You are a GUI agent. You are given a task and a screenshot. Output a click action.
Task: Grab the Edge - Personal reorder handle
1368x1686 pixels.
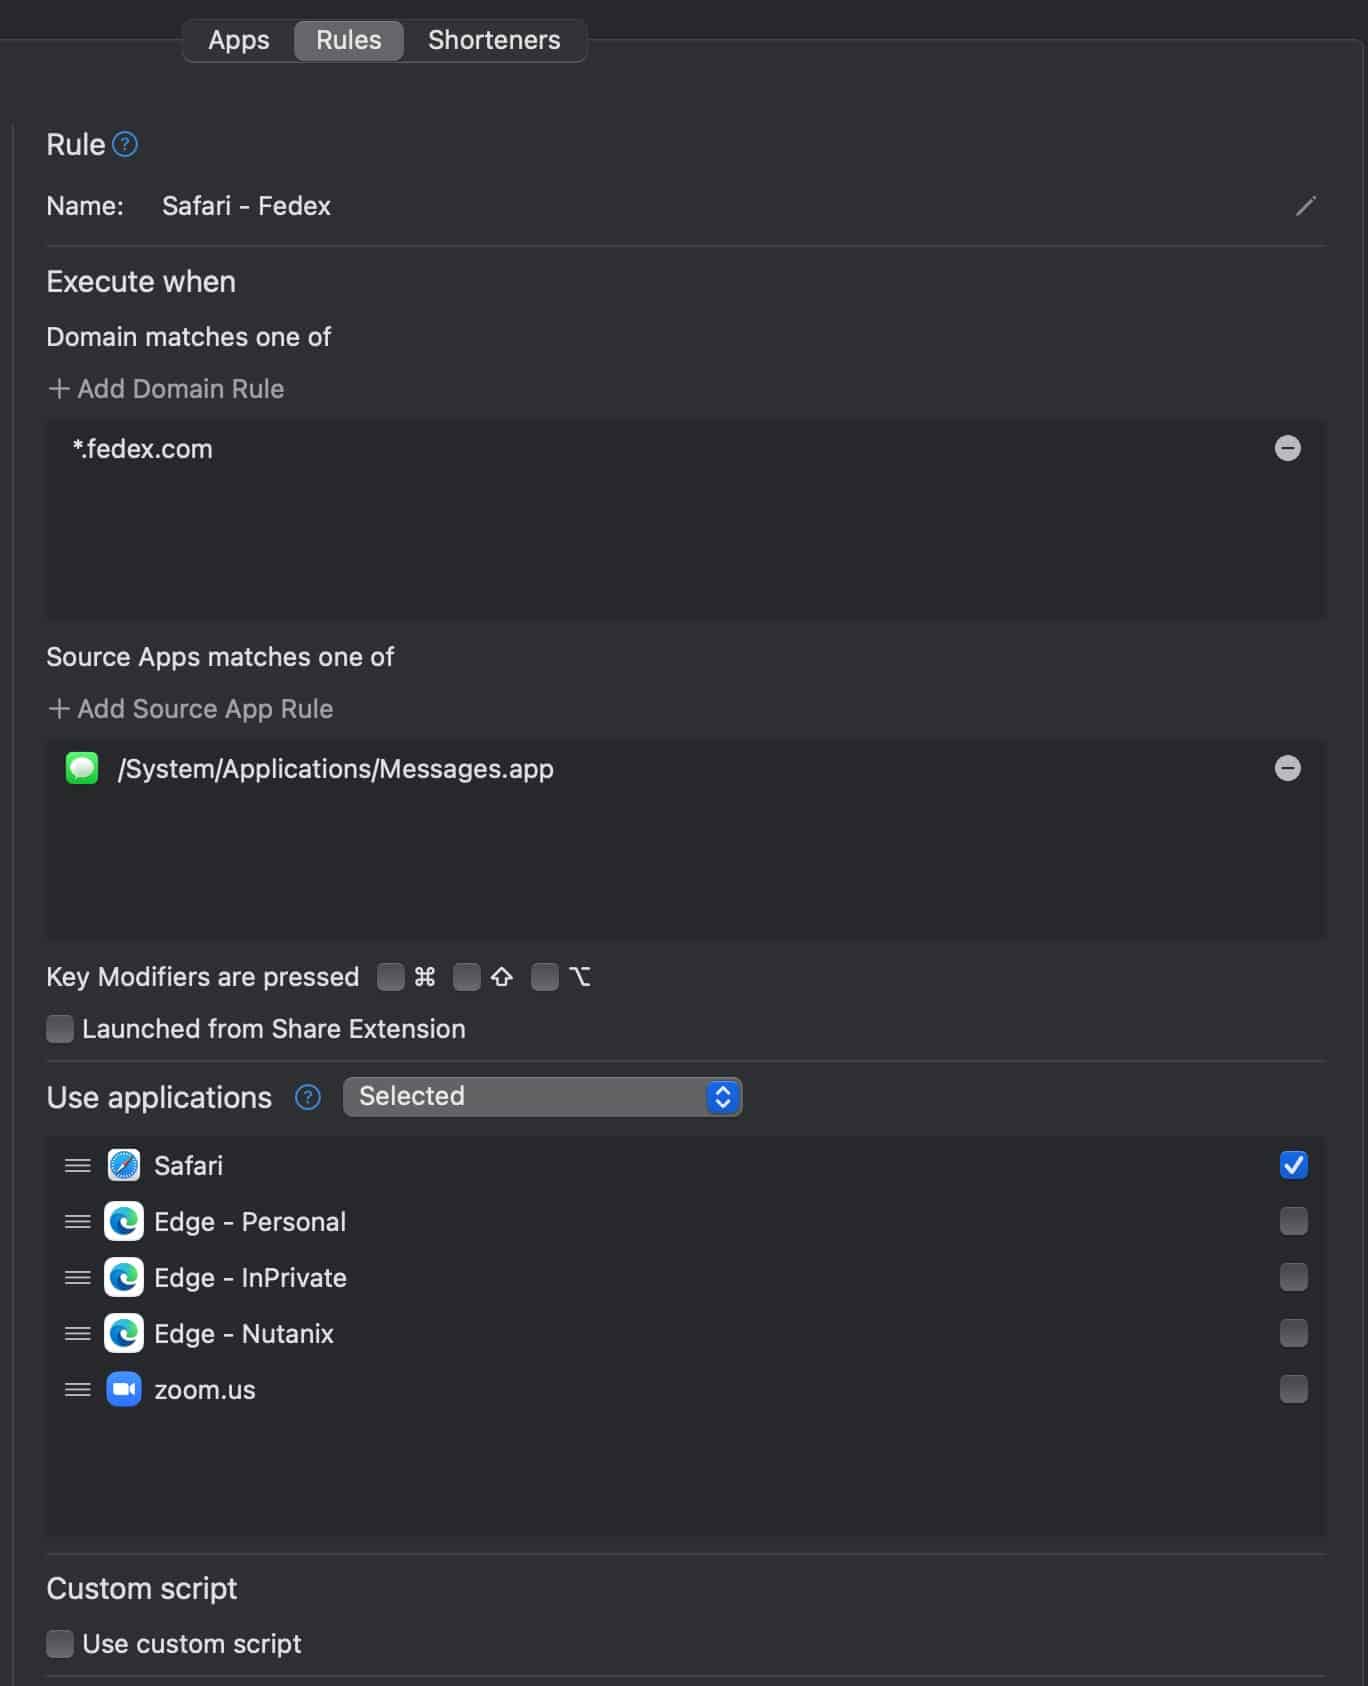(78, 1221)
